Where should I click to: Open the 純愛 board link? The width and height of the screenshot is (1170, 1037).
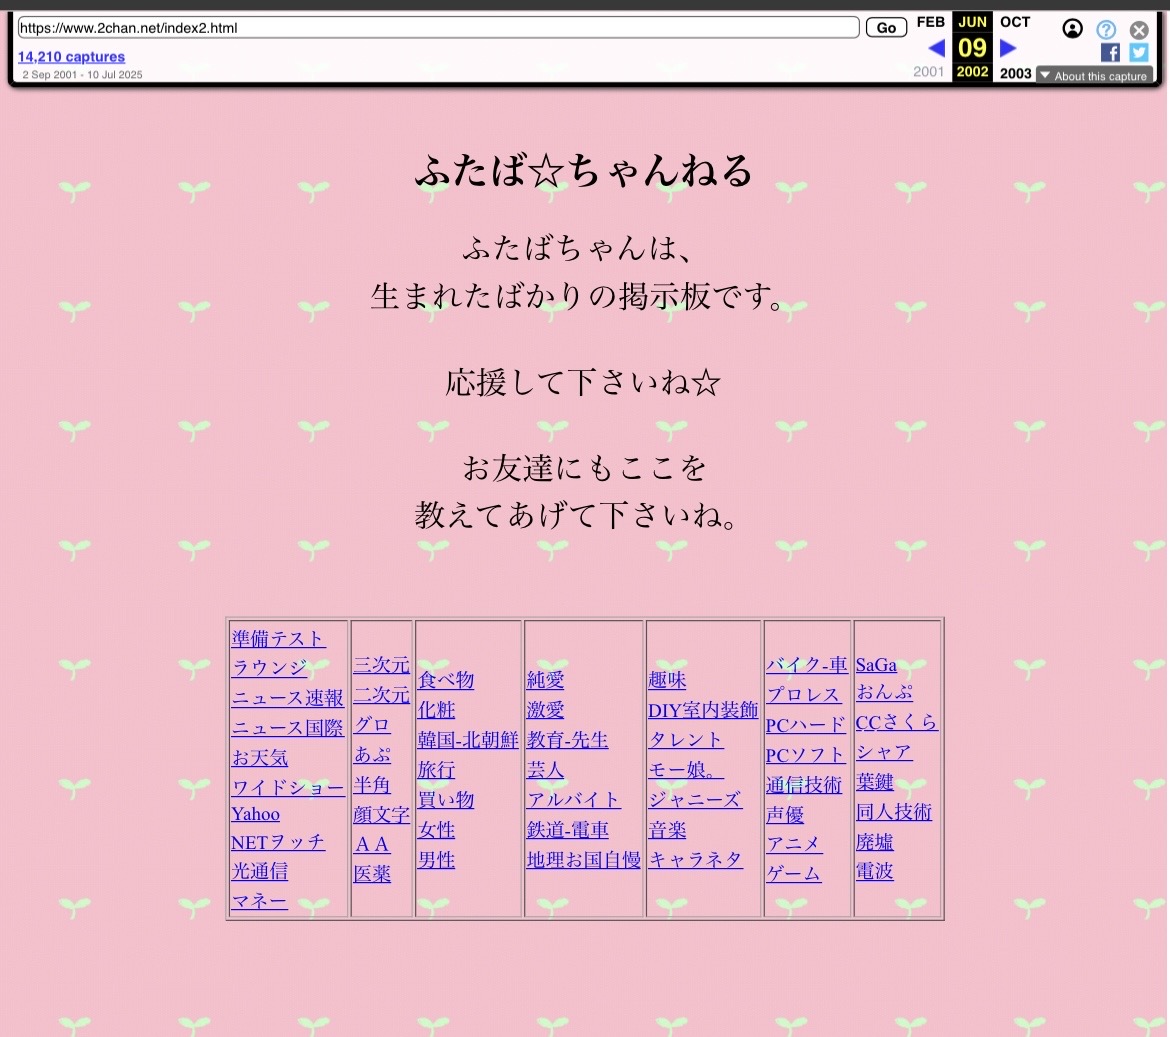tap(545, 680)
